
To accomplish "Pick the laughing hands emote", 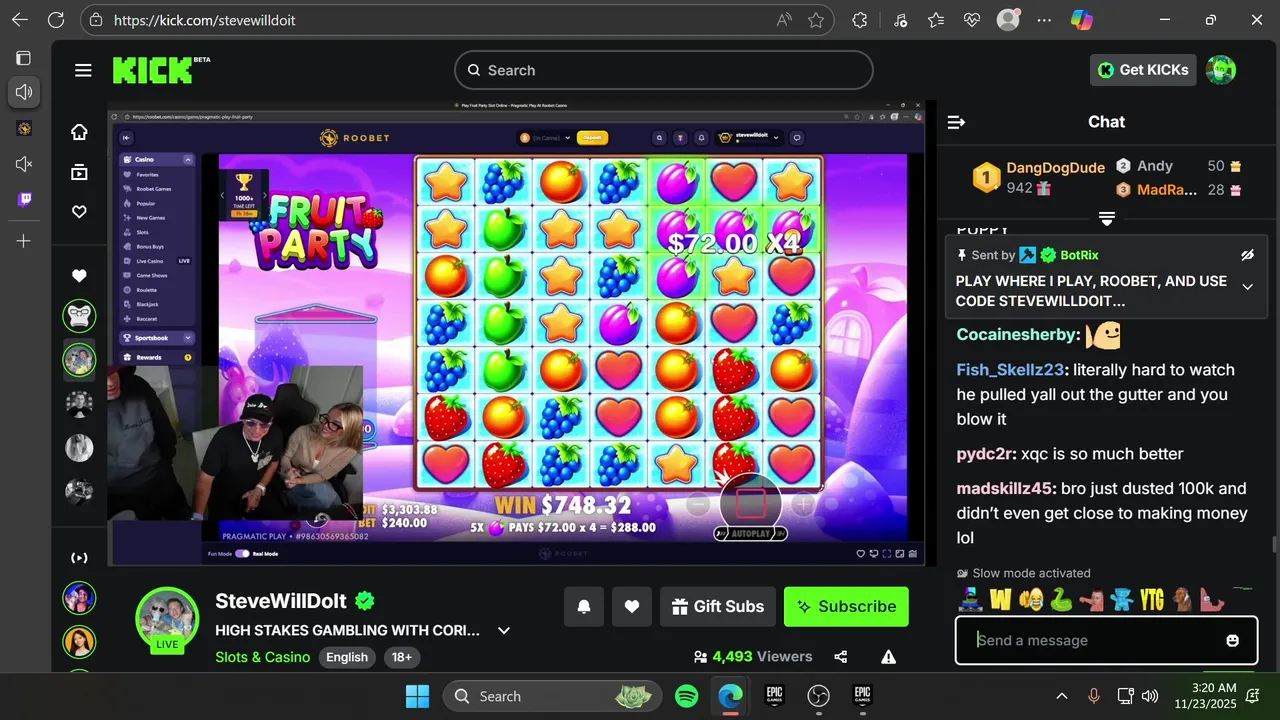I will (x=1031, y=600).
